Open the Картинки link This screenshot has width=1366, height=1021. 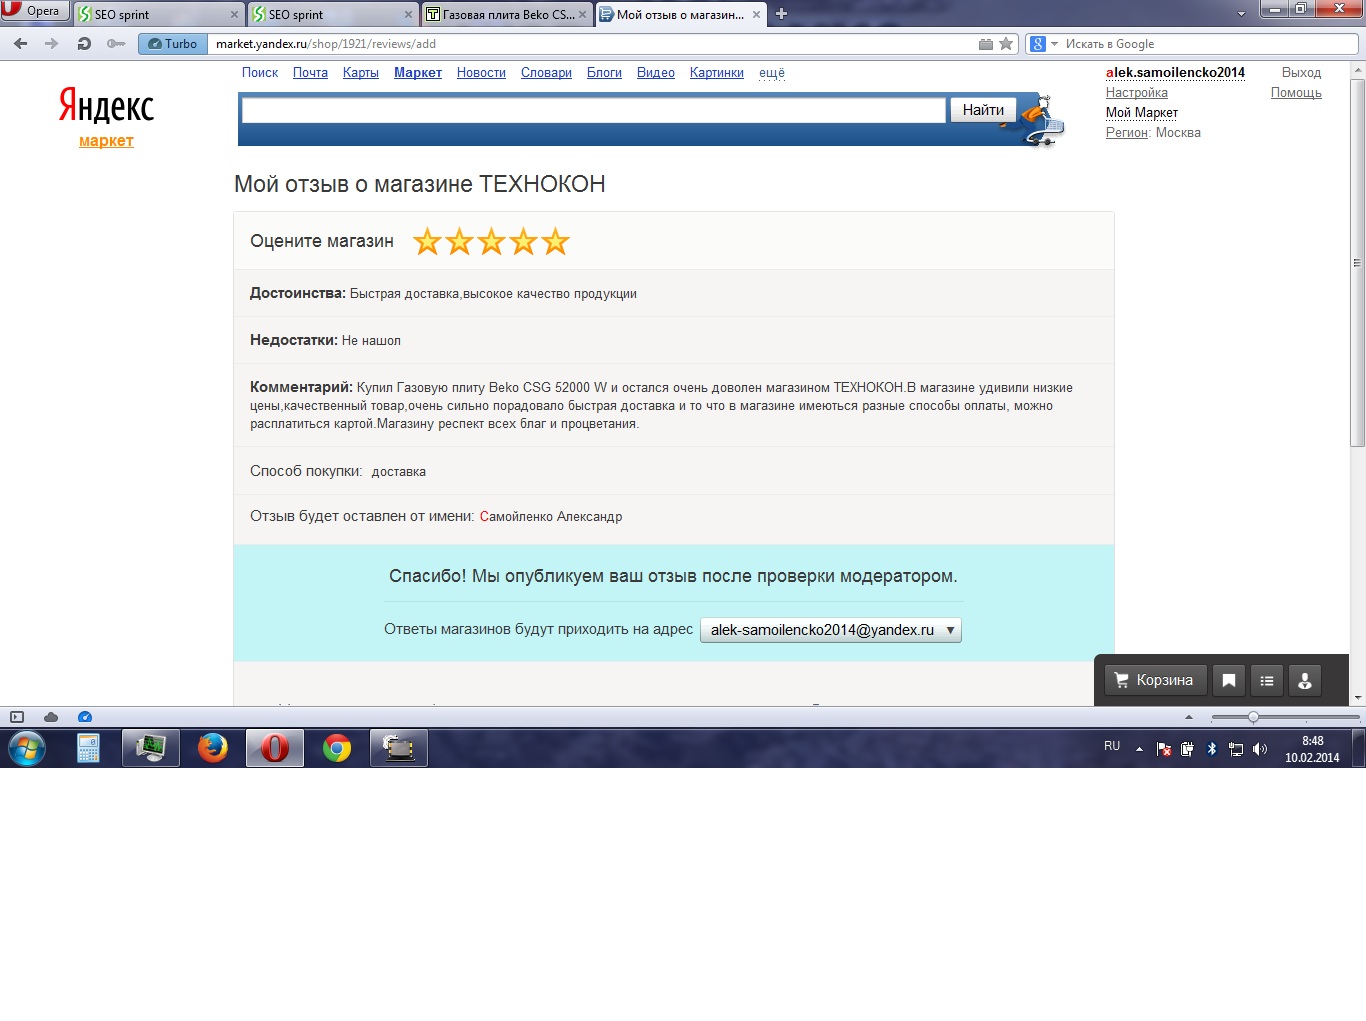717,73
